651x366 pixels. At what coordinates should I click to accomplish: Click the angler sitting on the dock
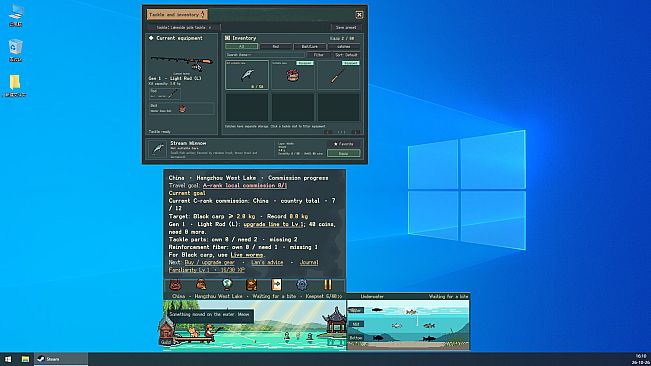tap(209, 330)
